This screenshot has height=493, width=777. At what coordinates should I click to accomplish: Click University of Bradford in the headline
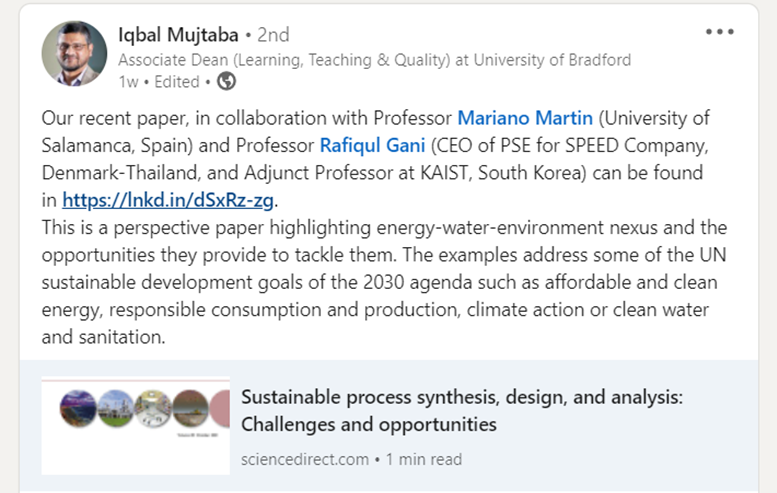(x=553, y=60)
